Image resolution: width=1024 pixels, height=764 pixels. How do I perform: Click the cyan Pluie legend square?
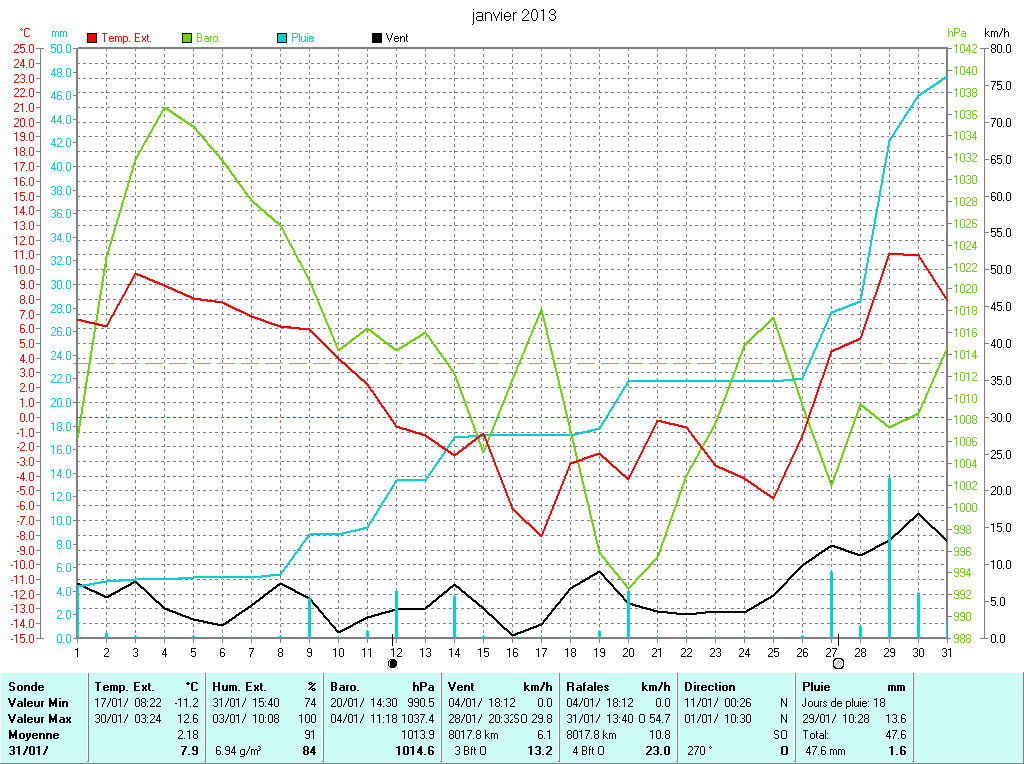[282, 38]
